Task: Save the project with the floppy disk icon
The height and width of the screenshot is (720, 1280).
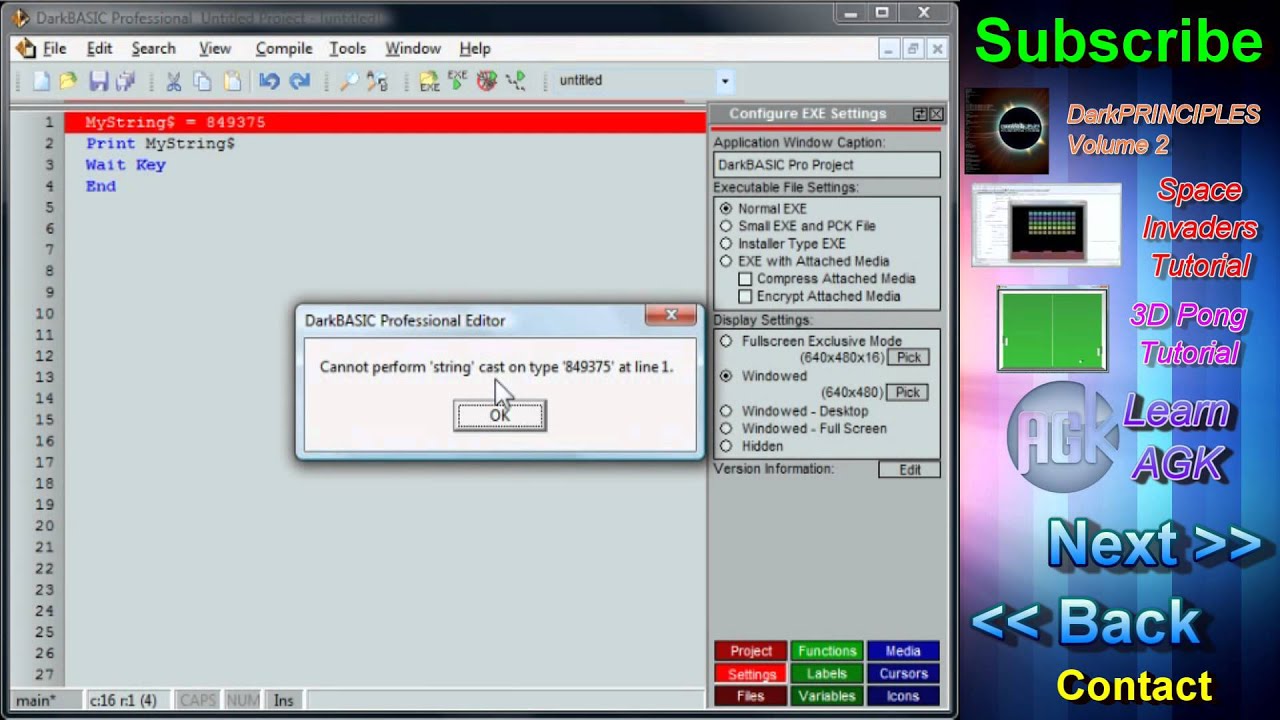Action: (x=98, y=81)
